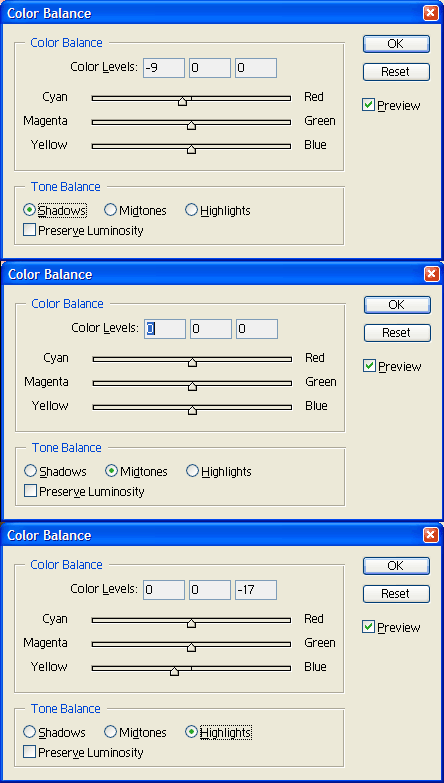Close the Color Balance dialog with Shadows selected
444x783 pixels.
tap(431, 13)
